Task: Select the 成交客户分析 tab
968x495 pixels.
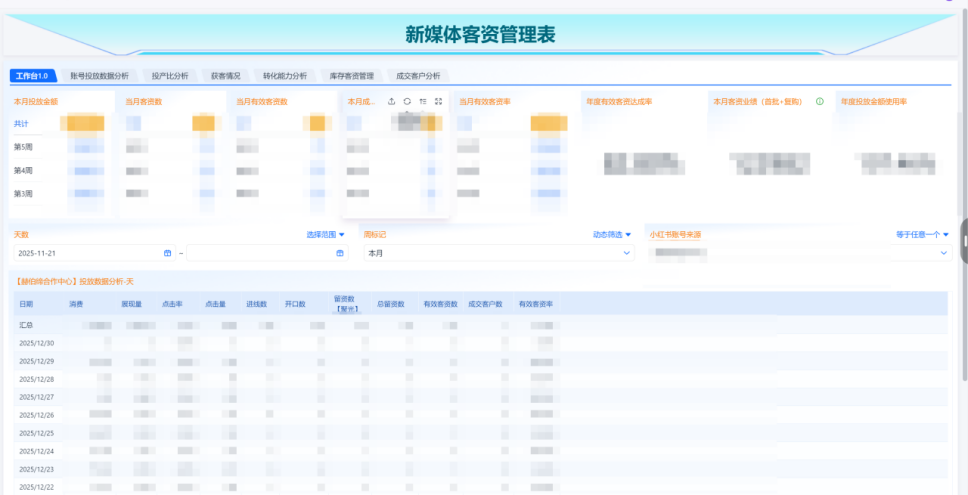Action: pyautogui.click(x=418, y=75)
